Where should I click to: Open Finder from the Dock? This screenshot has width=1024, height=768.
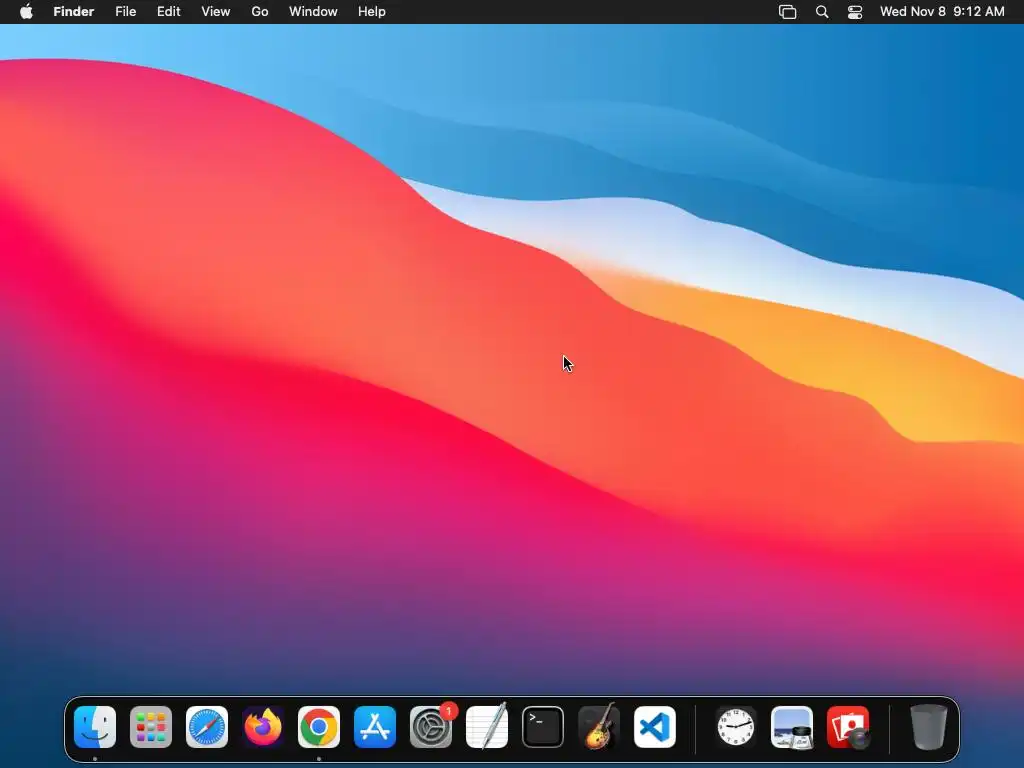click(x=95, y=727)
